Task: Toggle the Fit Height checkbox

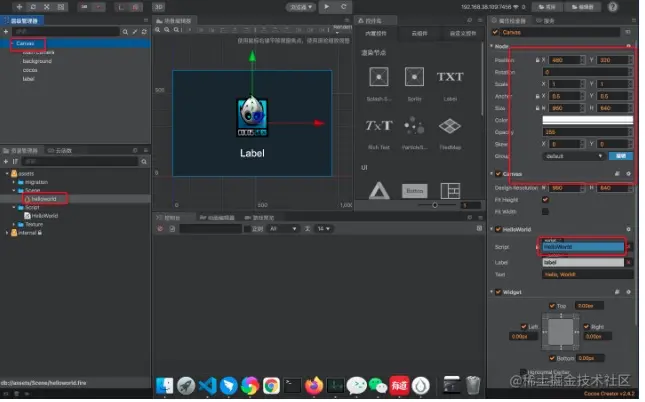Action: [x=545, y=200]
